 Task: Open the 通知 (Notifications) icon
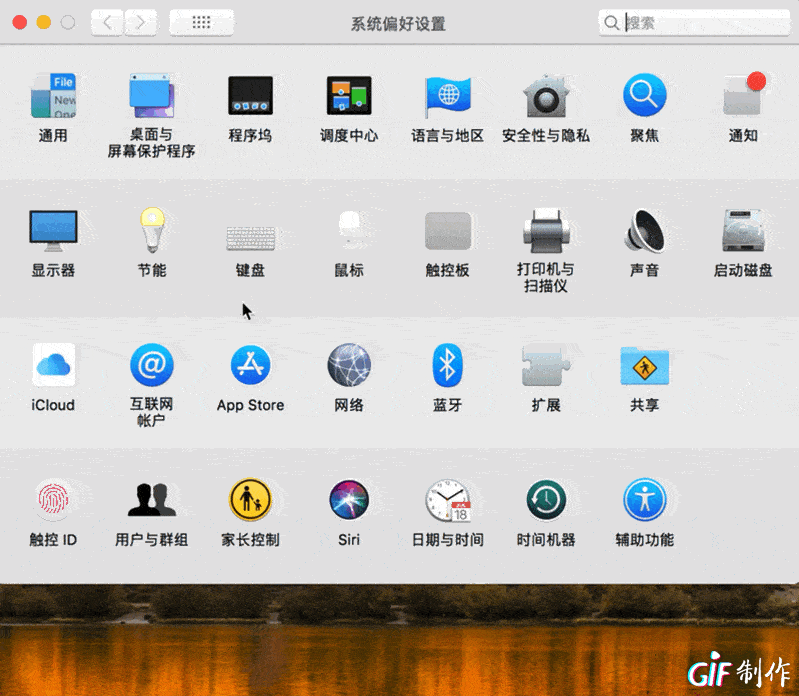743,95
